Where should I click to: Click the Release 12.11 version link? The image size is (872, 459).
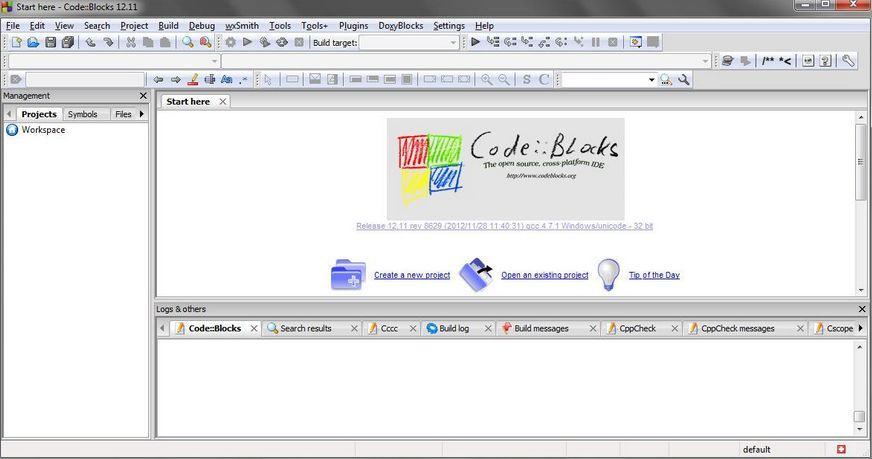click(x=504, y=226)
